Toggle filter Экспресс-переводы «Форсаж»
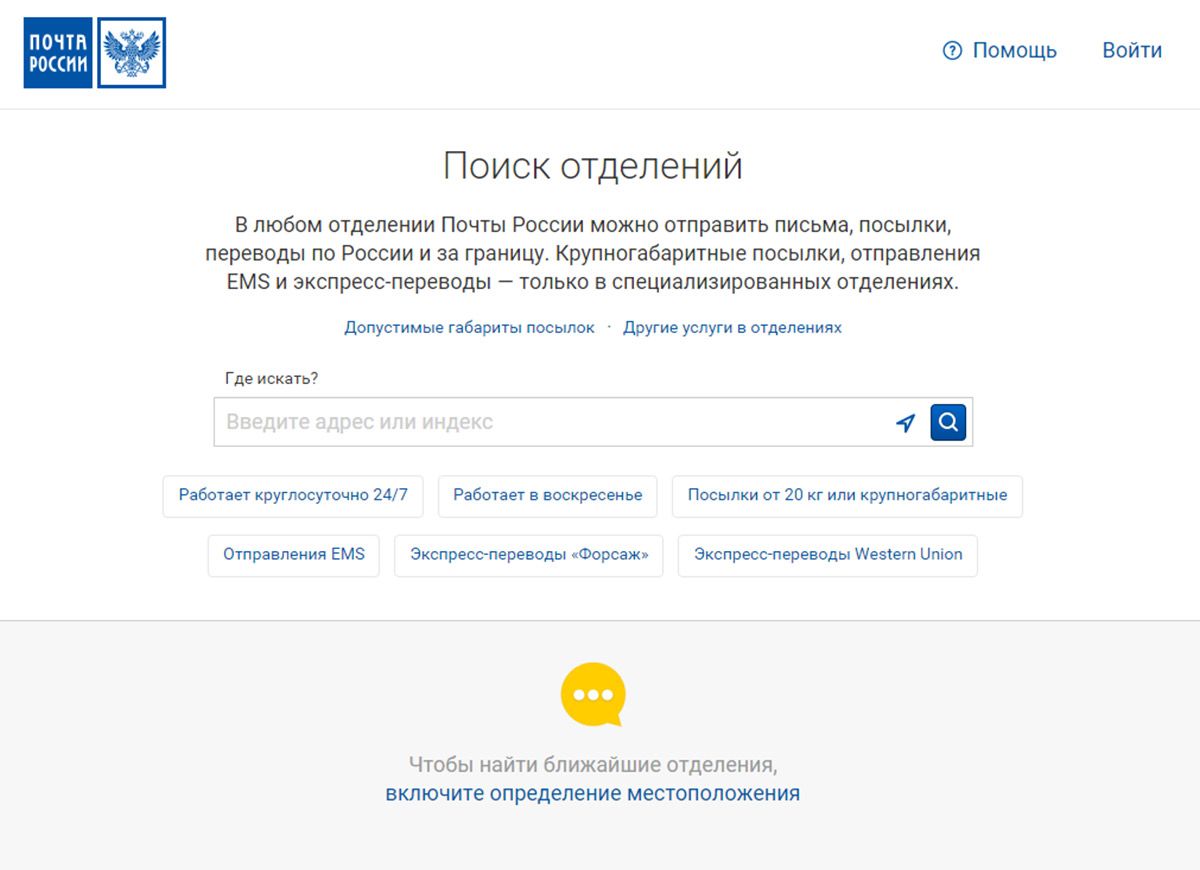Image resolution: width=1200 pixels, height=870 pixels. pos(529,556)
